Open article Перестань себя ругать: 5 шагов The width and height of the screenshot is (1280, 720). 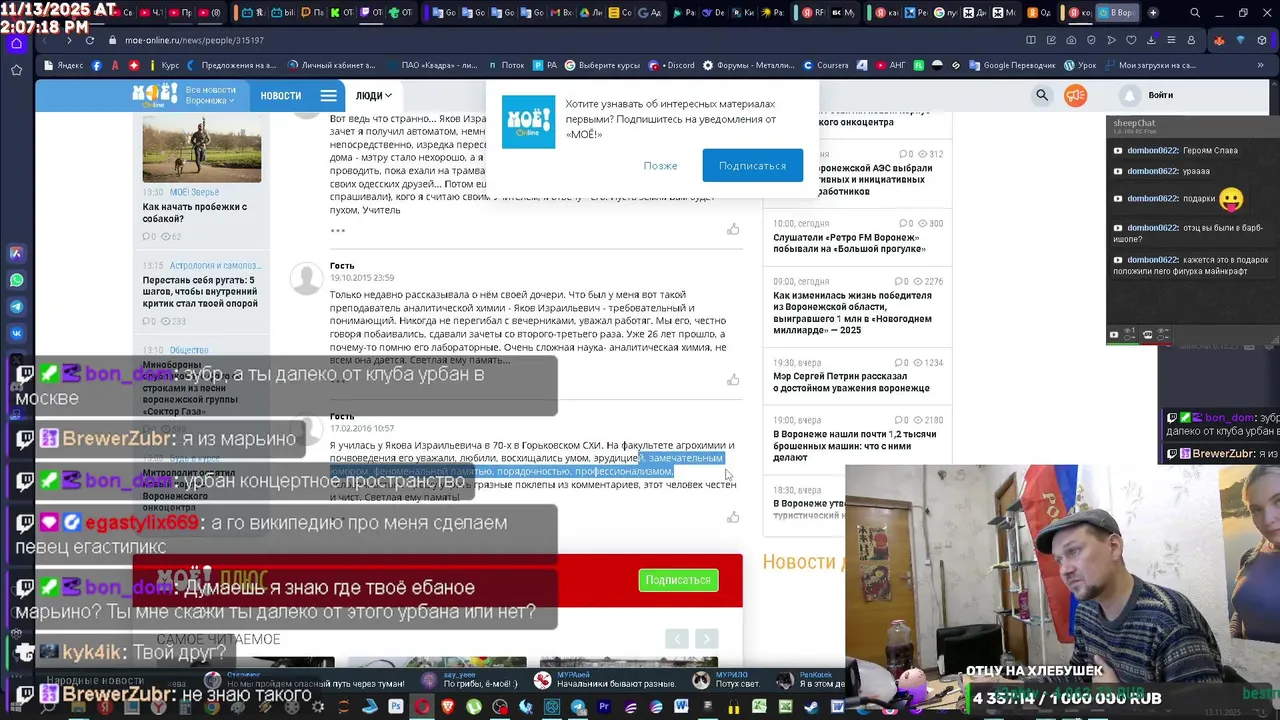(200, 292)
